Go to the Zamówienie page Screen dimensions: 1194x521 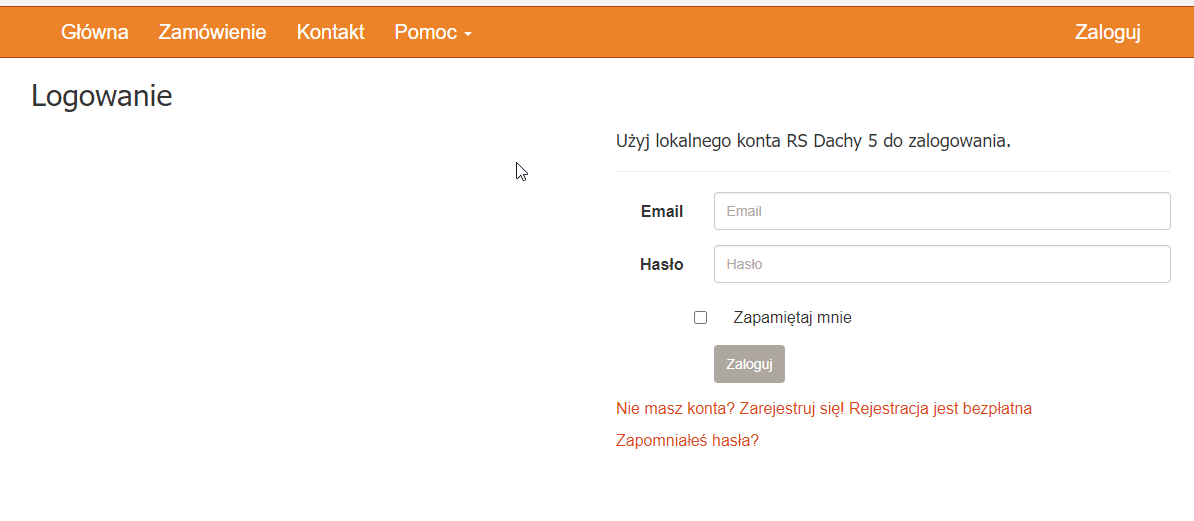(212, 32)
